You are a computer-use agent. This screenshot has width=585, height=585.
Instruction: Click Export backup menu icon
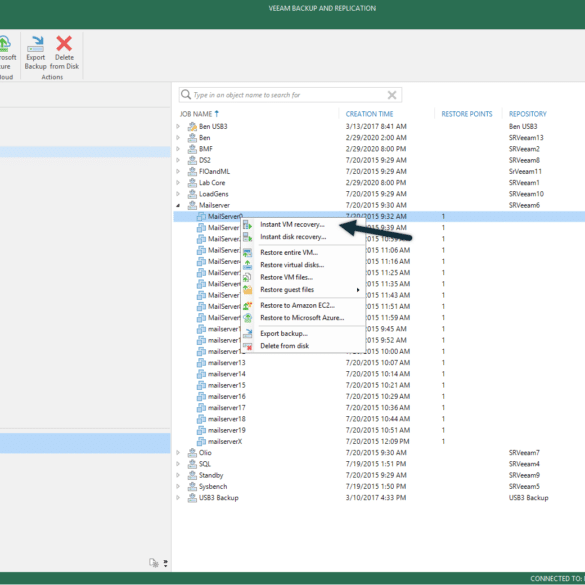[247, 334]
